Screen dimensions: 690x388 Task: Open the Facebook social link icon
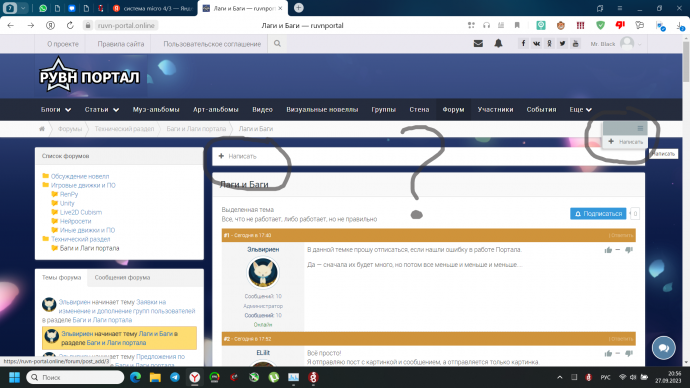(x=523, y=44)
